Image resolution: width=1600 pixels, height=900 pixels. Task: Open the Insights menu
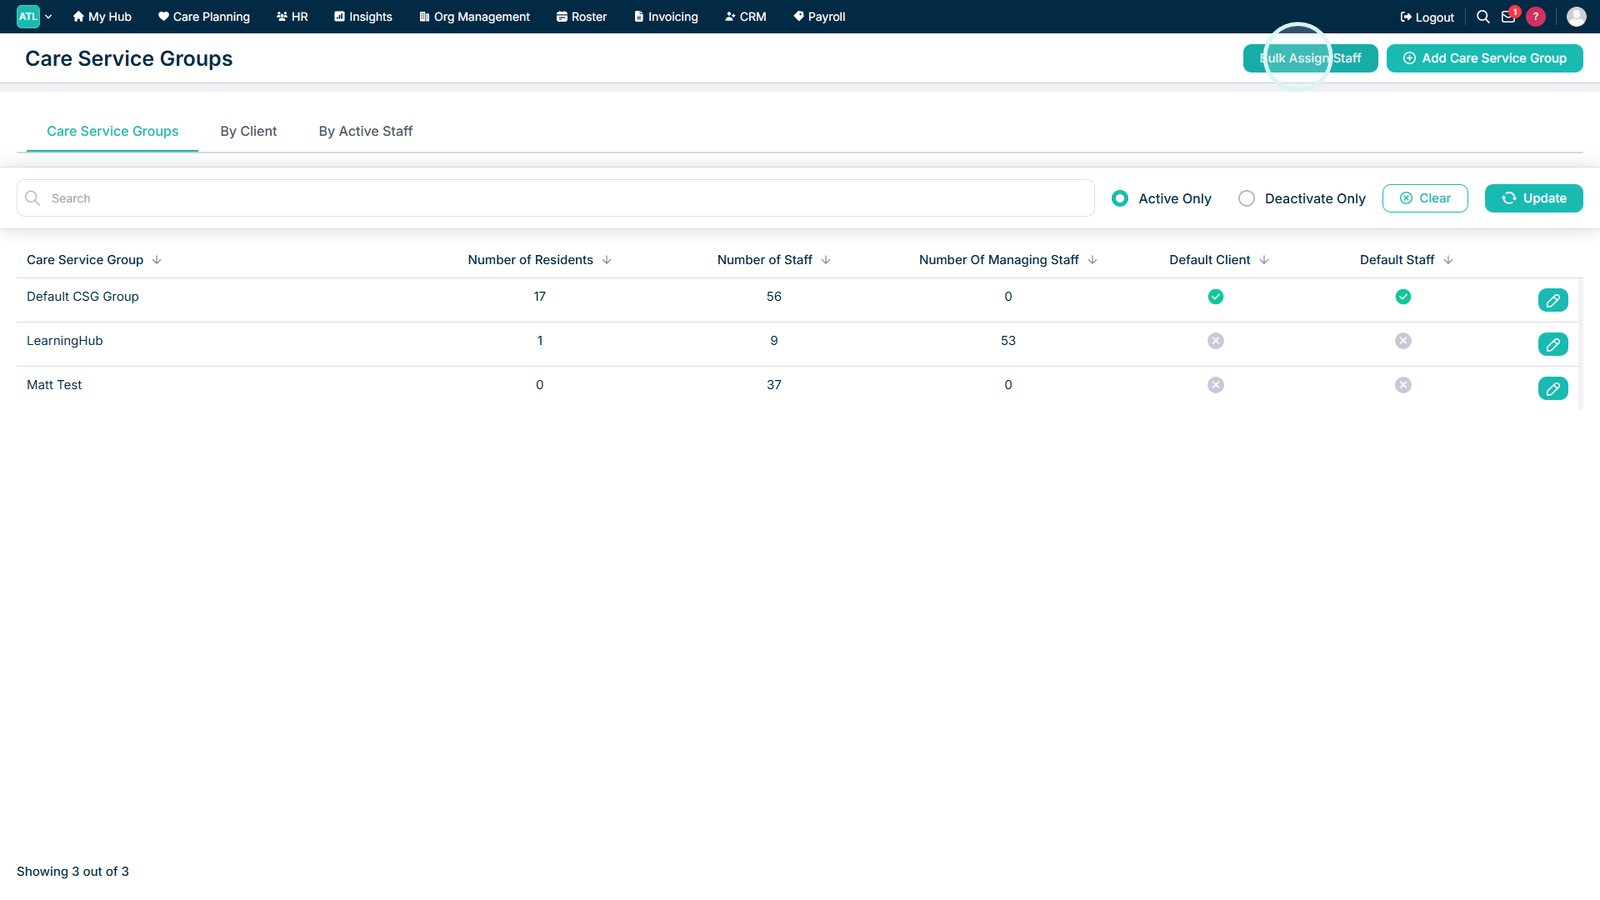click(x=363, y=17)
